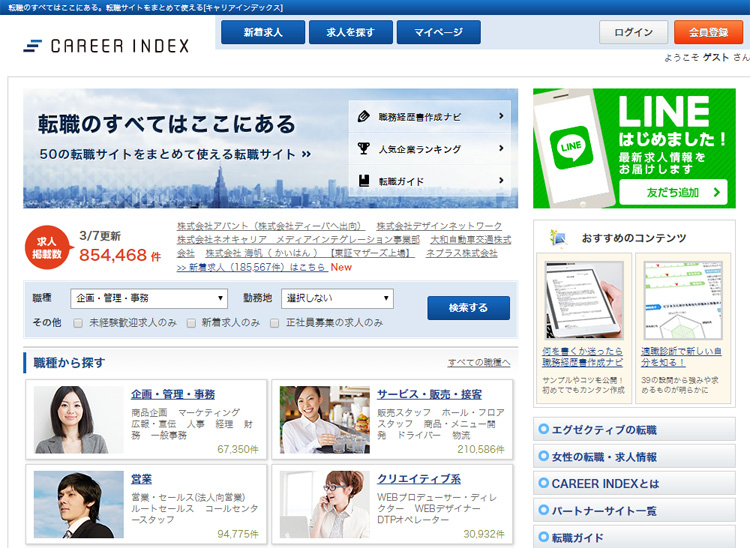
Task: Click the サービス・販売・接客 waitress photo
Action: point(325,420)
